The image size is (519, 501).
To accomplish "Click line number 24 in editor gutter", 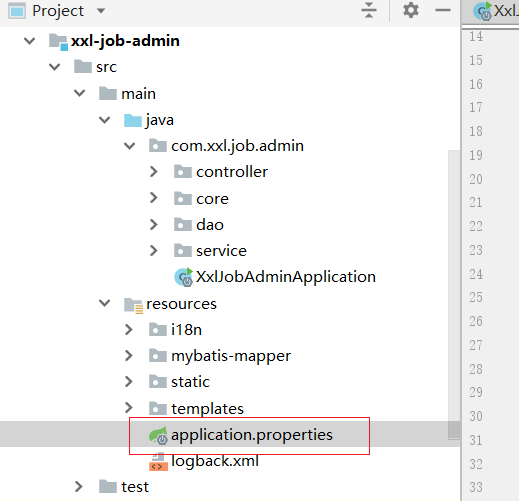I will 476,274.
